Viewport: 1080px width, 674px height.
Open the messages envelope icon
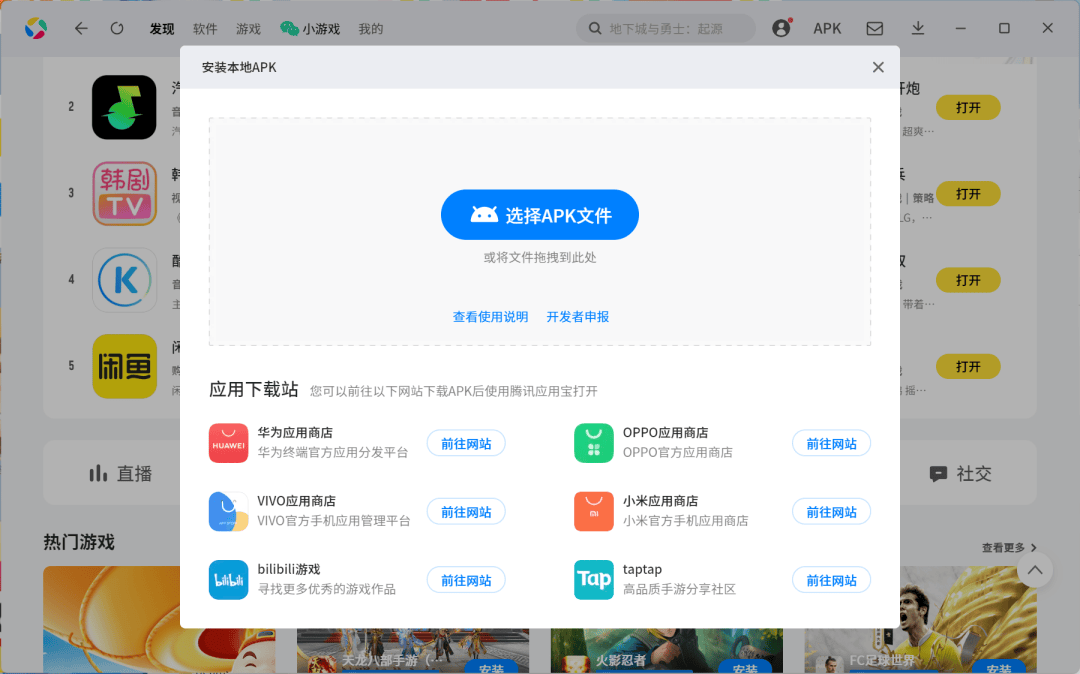click(875, 28)
